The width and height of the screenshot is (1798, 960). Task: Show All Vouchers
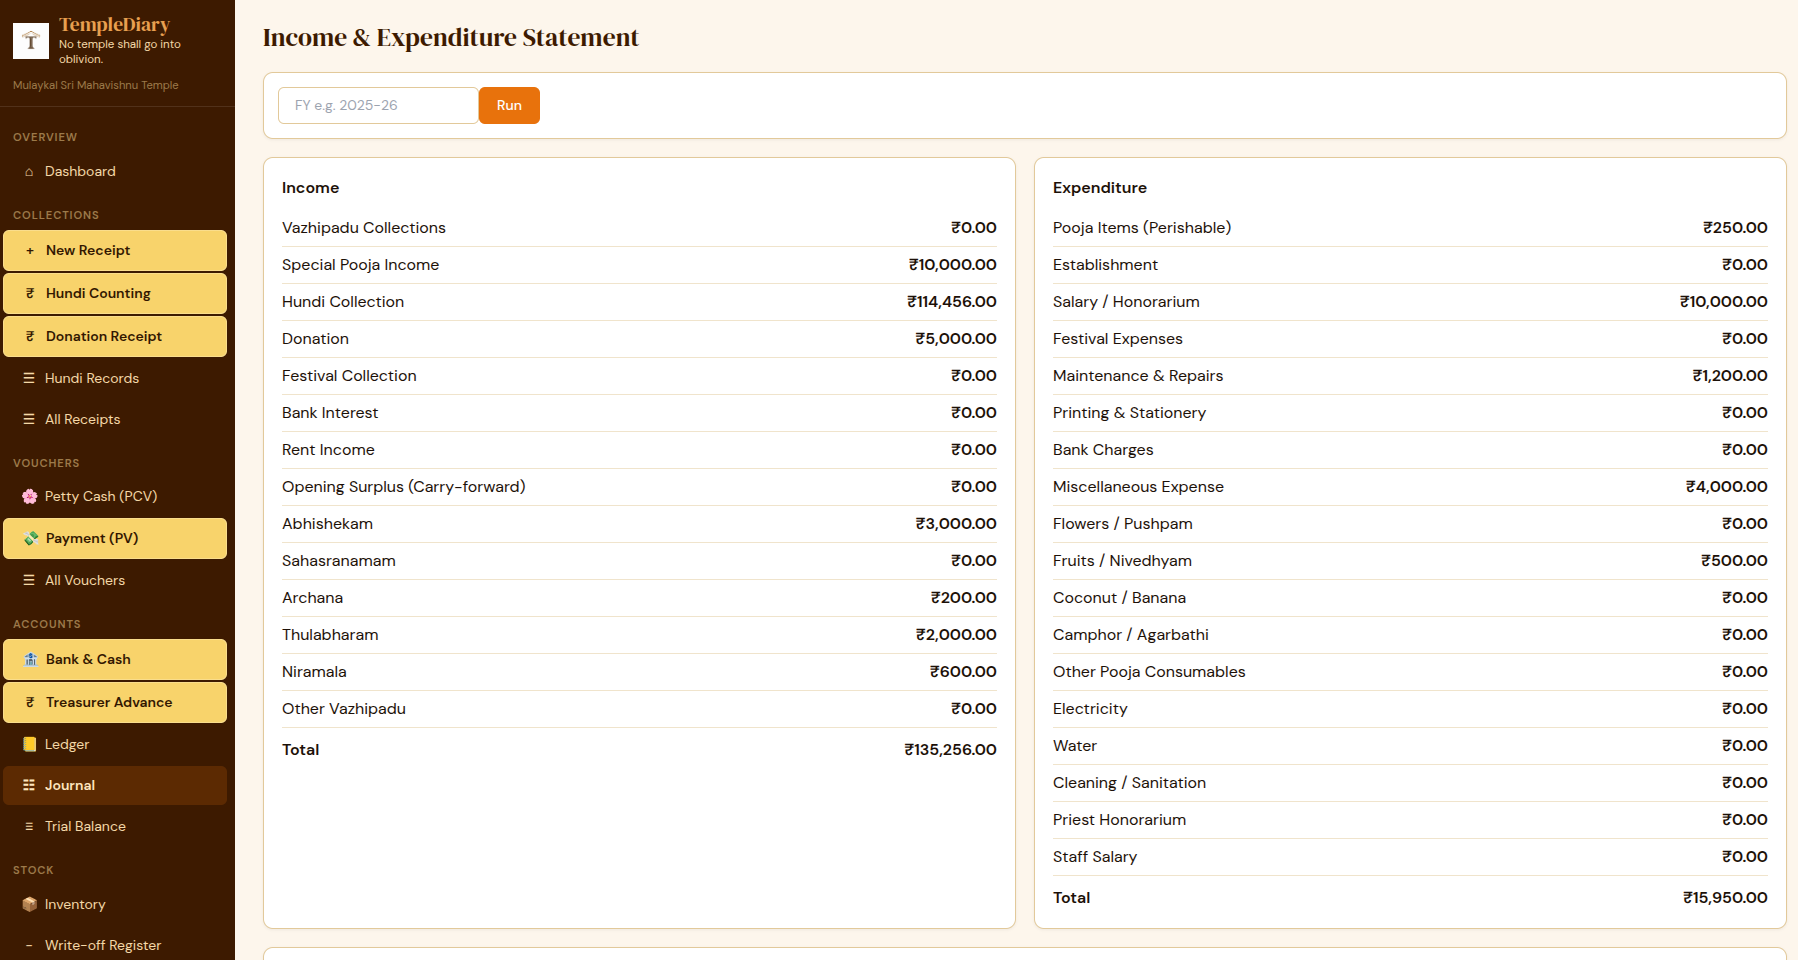coord(115,580)
